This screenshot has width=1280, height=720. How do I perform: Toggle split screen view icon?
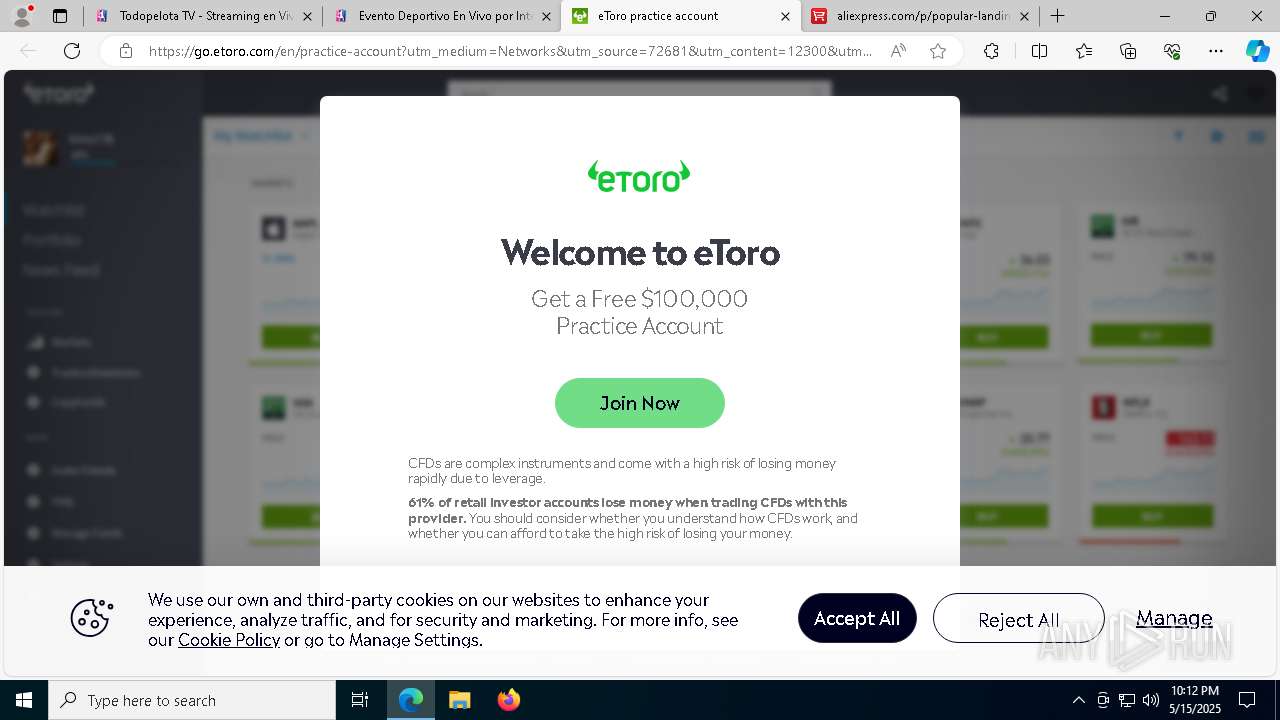pos(1039,51)
